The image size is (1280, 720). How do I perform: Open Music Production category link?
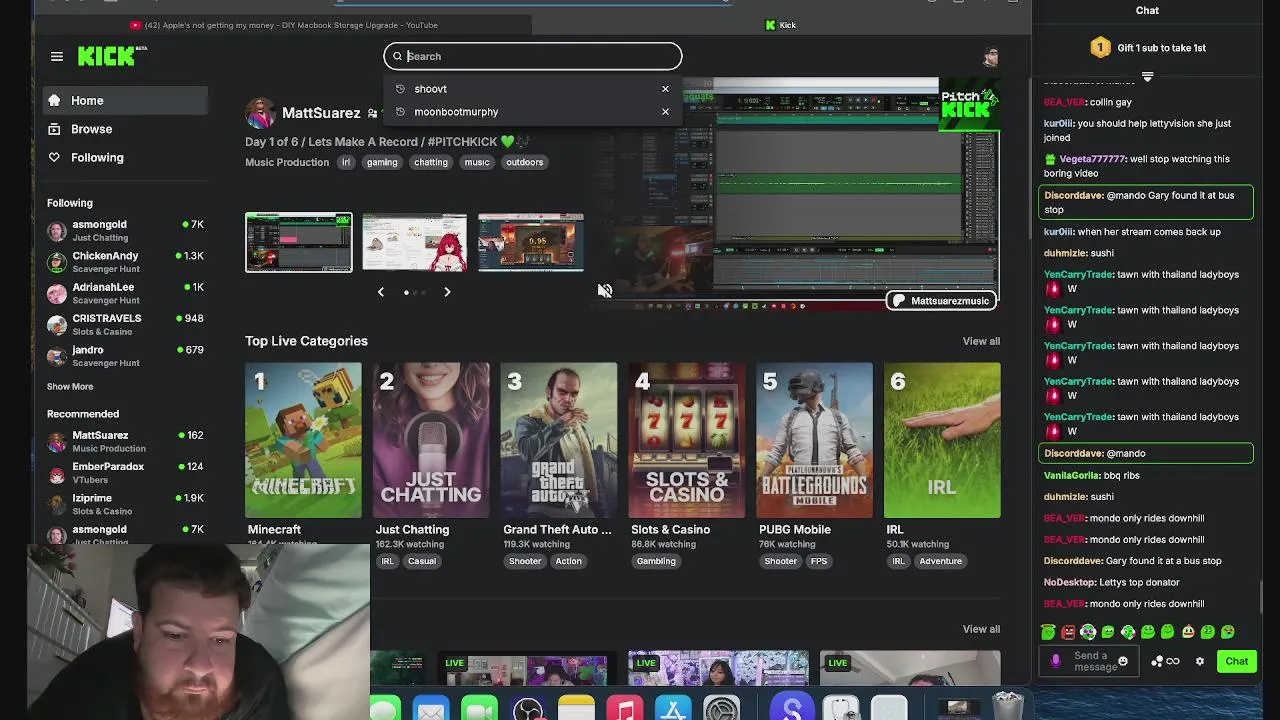pyautogui.click(x=287, y=162)
